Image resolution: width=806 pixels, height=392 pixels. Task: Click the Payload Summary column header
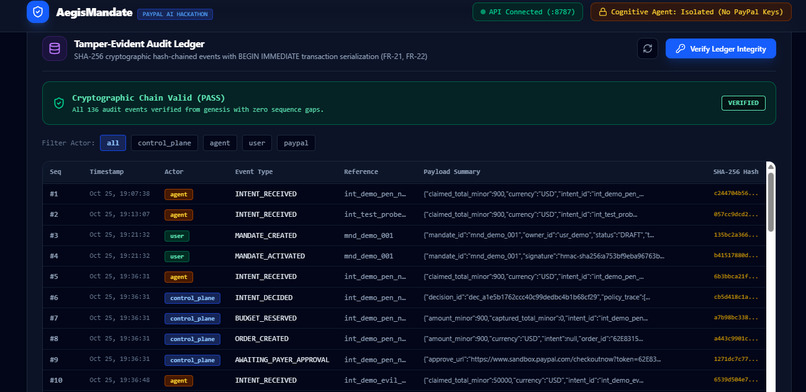452,172
